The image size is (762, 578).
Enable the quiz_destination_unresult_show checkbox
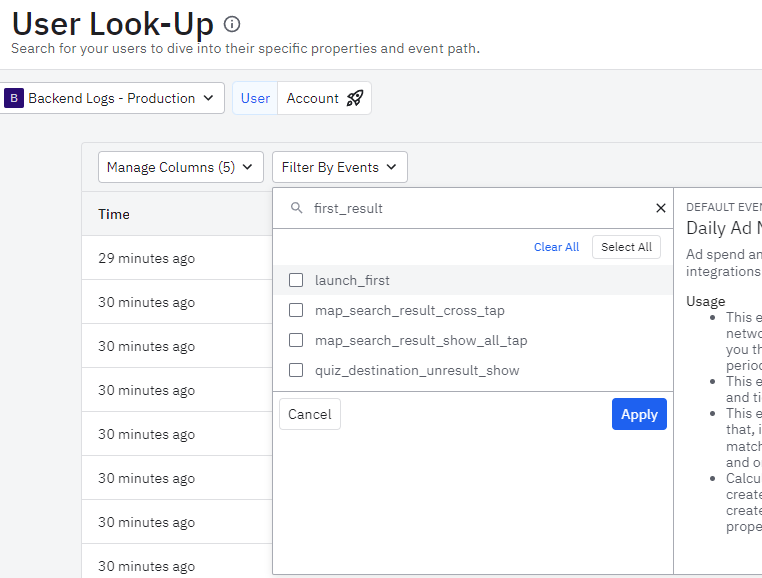pyautogui.click(x=296, y=370)
